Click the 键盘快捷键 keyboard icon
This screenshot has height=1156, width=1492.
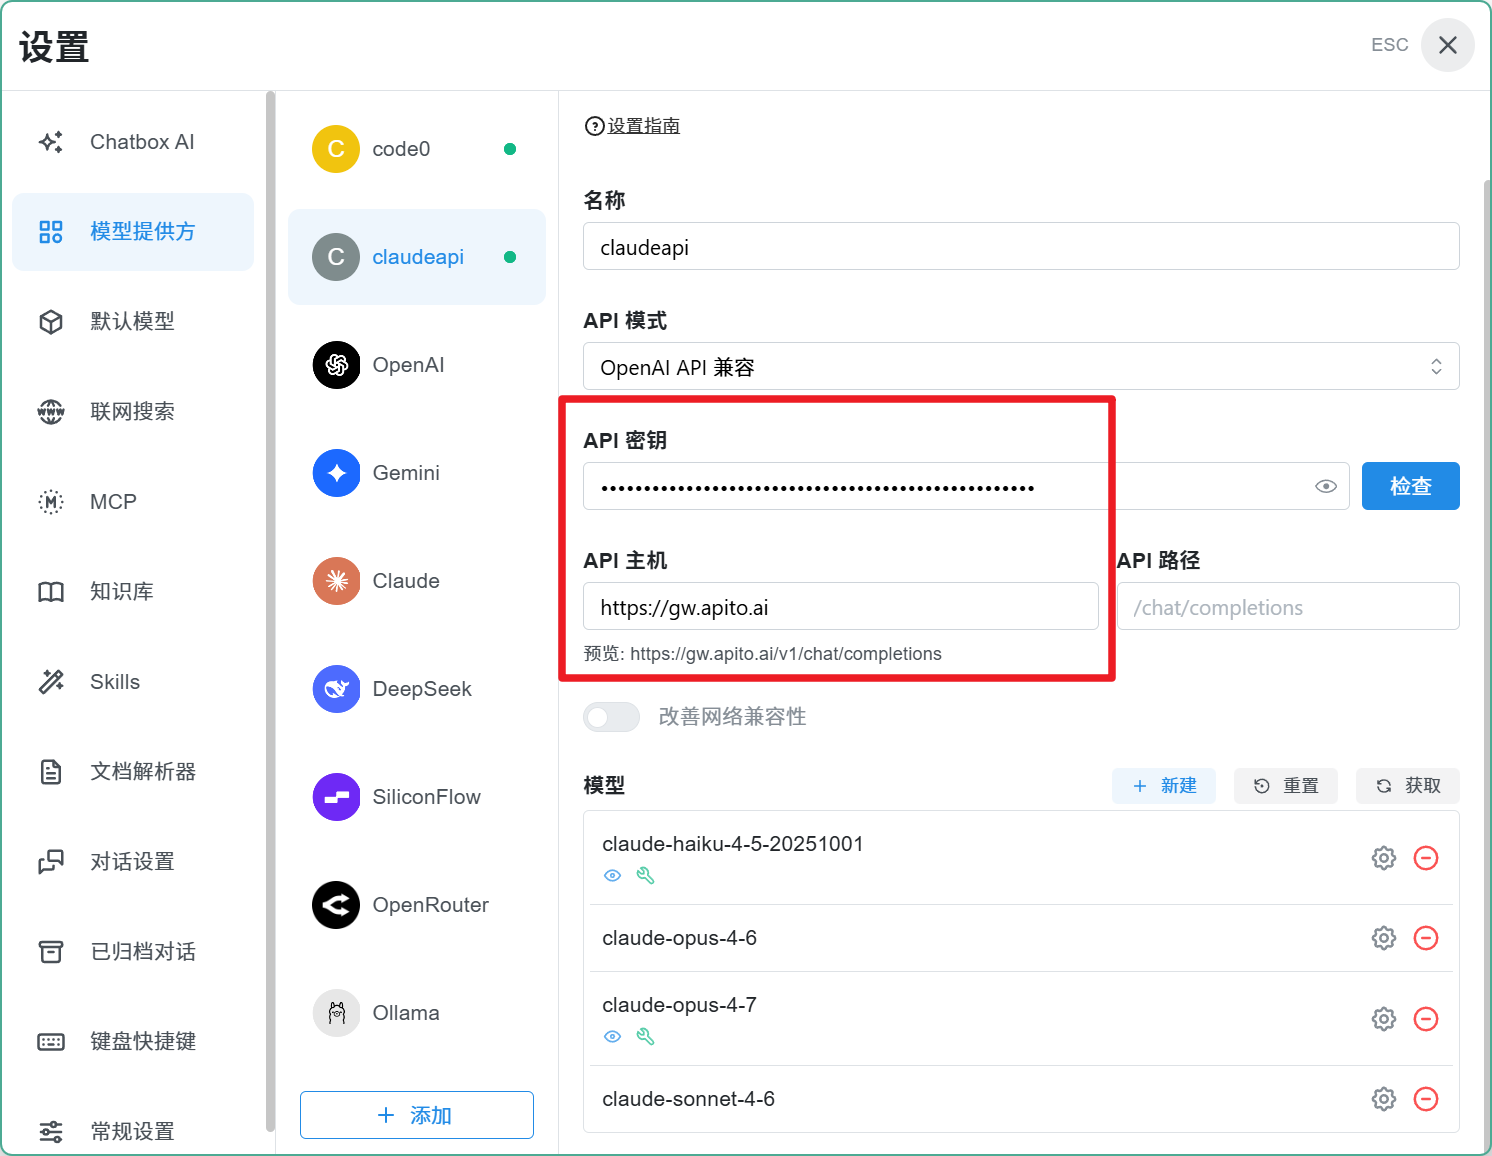(51, 1042)
